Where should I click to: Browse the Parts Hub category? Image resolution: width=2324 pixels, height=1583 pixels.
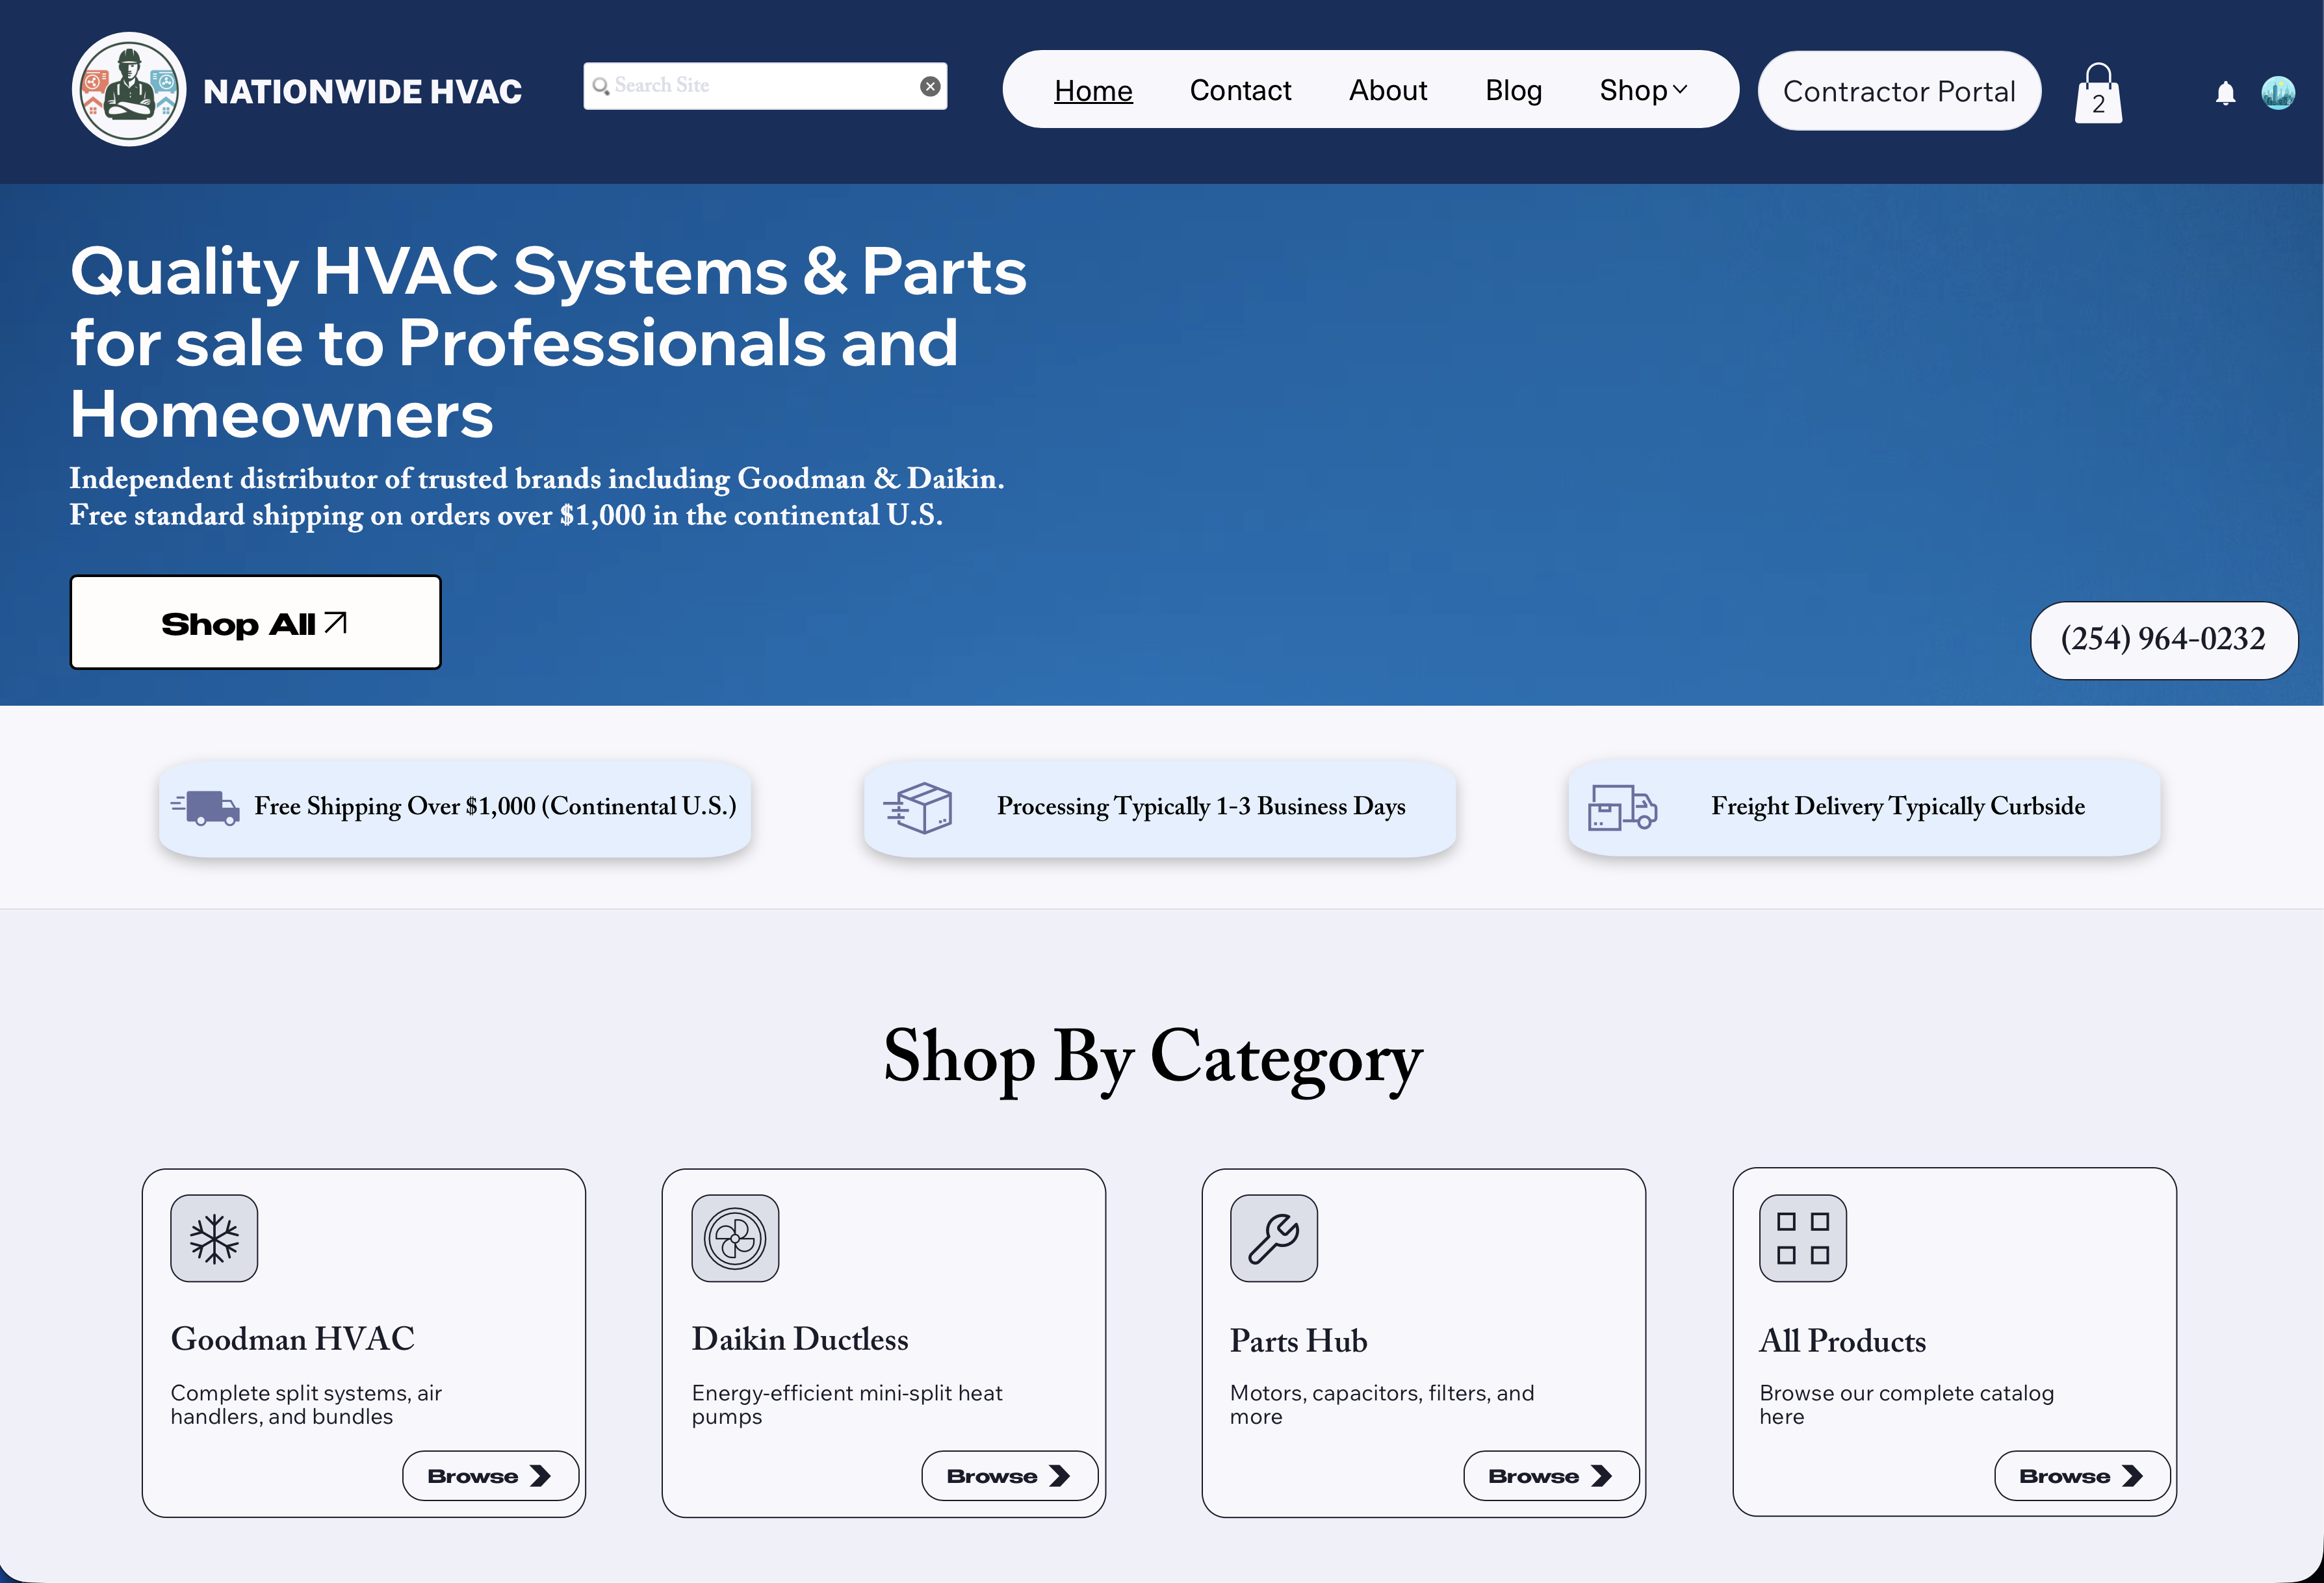(1550, 1476)
